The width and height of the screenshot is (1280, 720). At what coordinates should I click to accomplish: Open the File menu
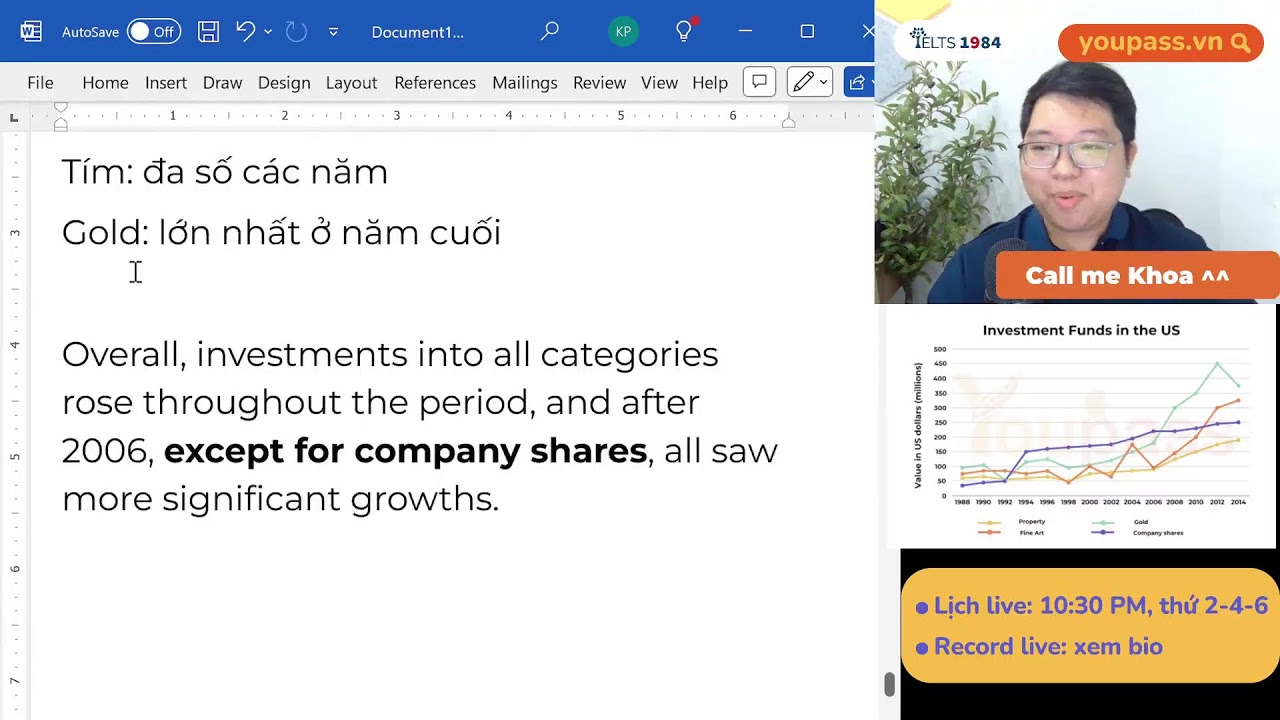[40, 83]
